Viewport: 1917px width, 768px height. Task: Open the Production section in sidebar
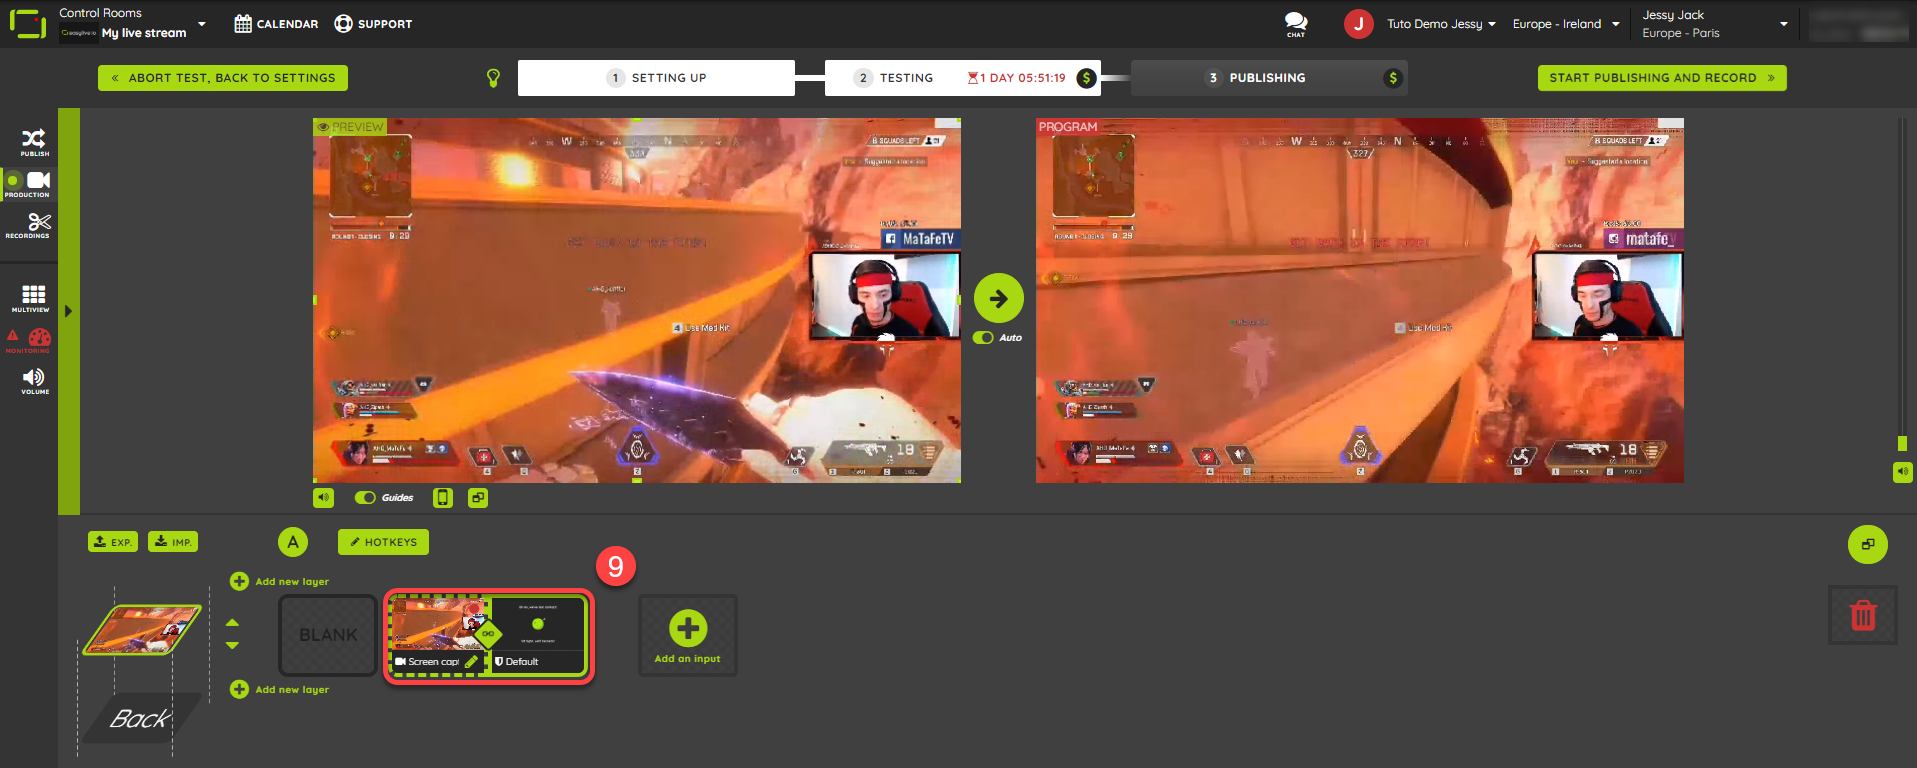coord(28,184)
